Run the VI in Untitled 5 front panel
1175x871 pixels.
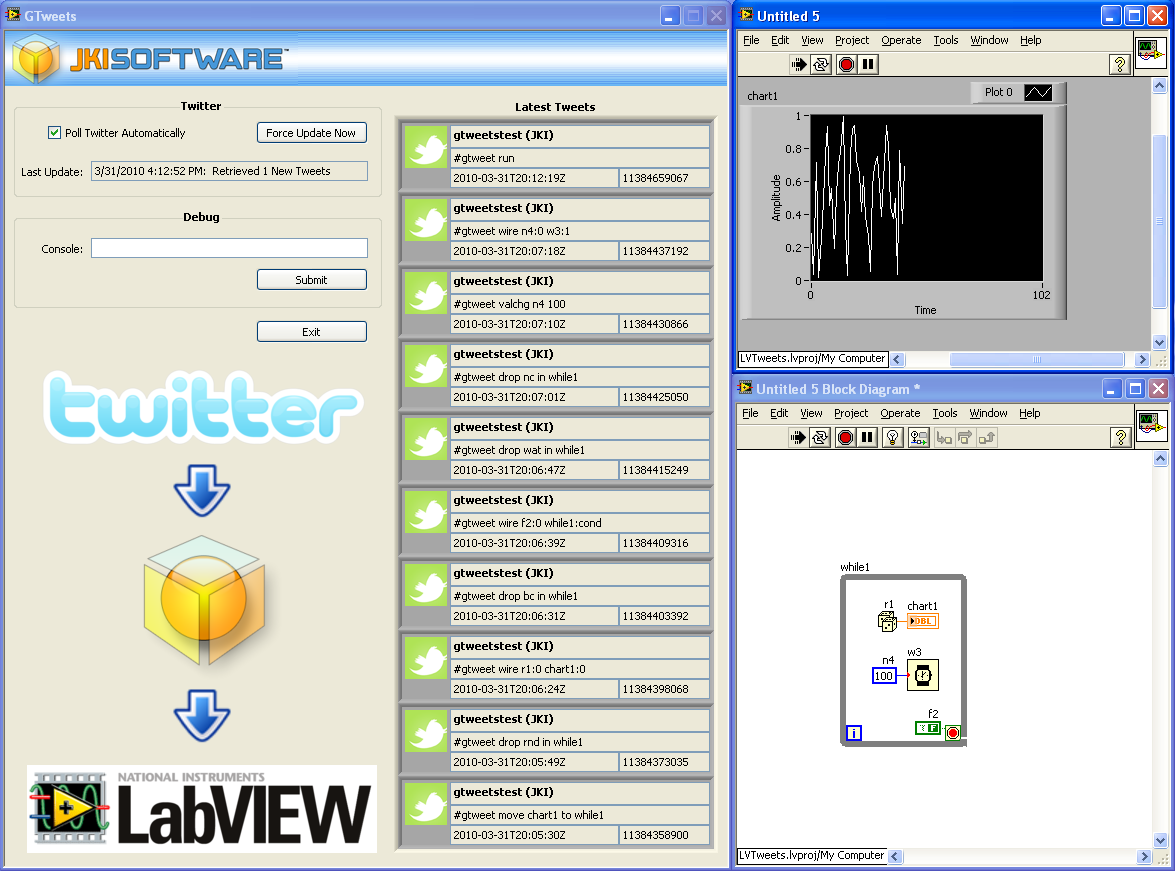point(799,64)
